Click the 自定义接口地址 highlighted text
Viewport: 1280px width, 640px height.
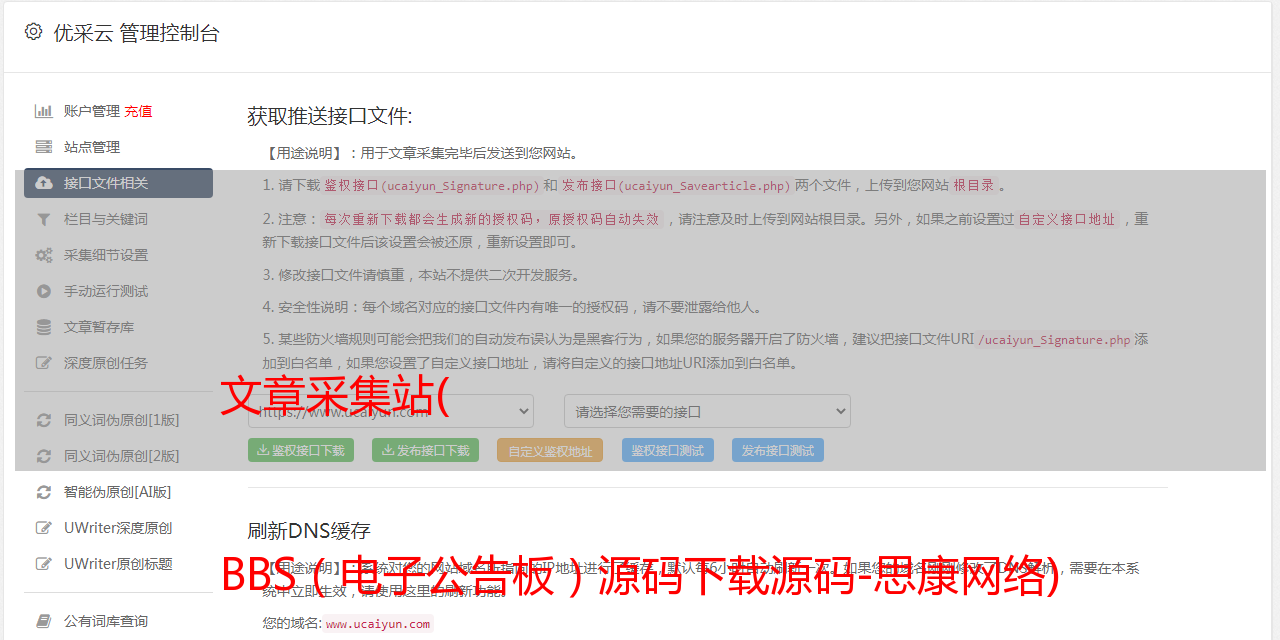(1067, 219)
